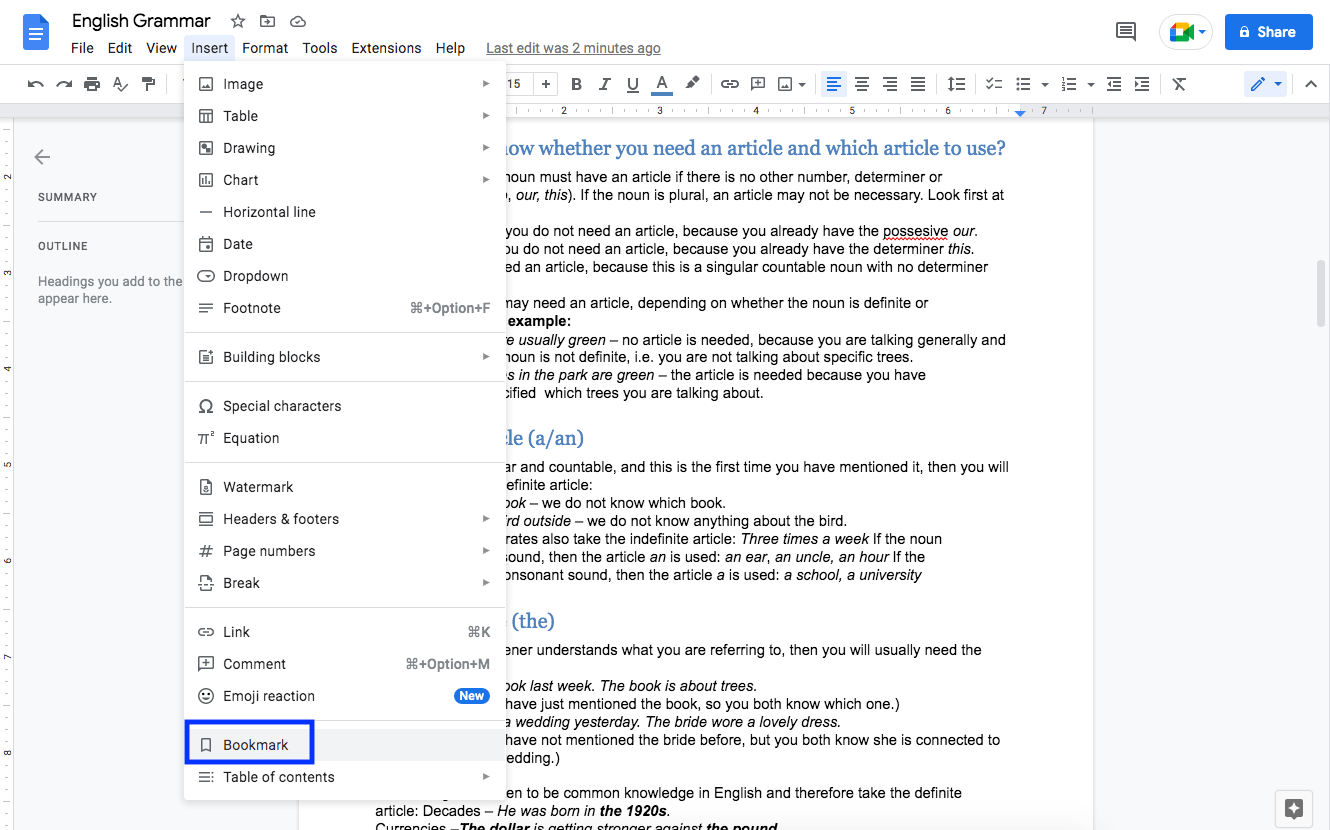Click the Share button
This screenshot has width=1330, height=830.
(1268, 32)
